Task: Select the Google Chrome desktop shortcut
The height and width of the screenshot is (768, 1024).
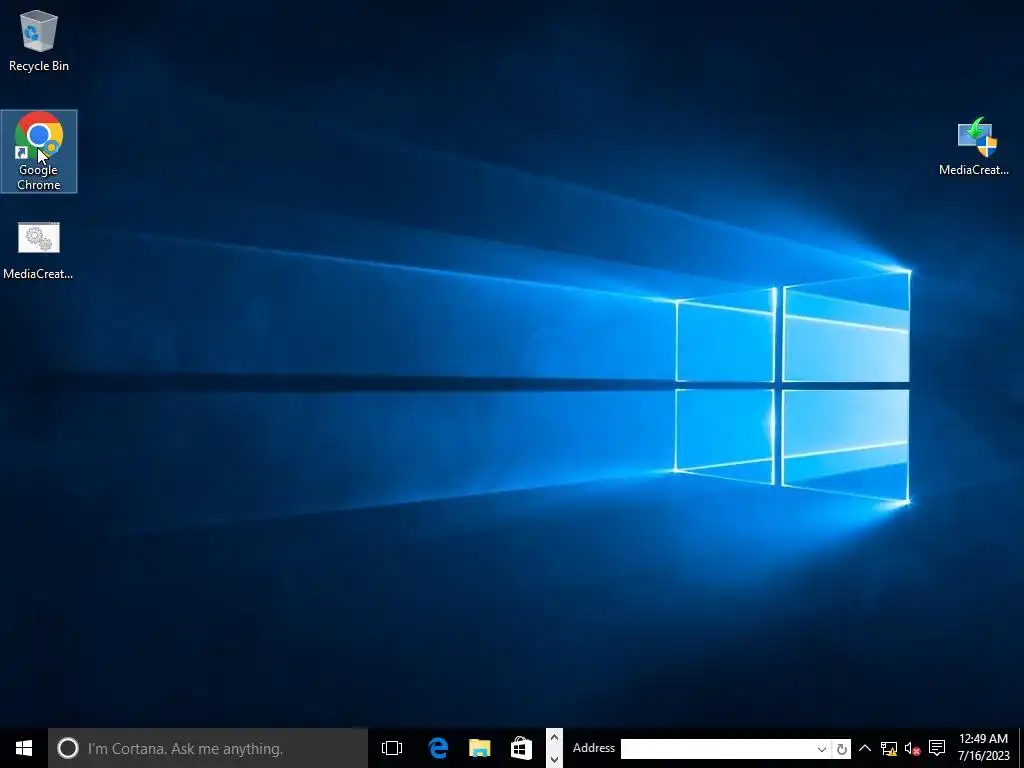Action: tap(39, 152)
